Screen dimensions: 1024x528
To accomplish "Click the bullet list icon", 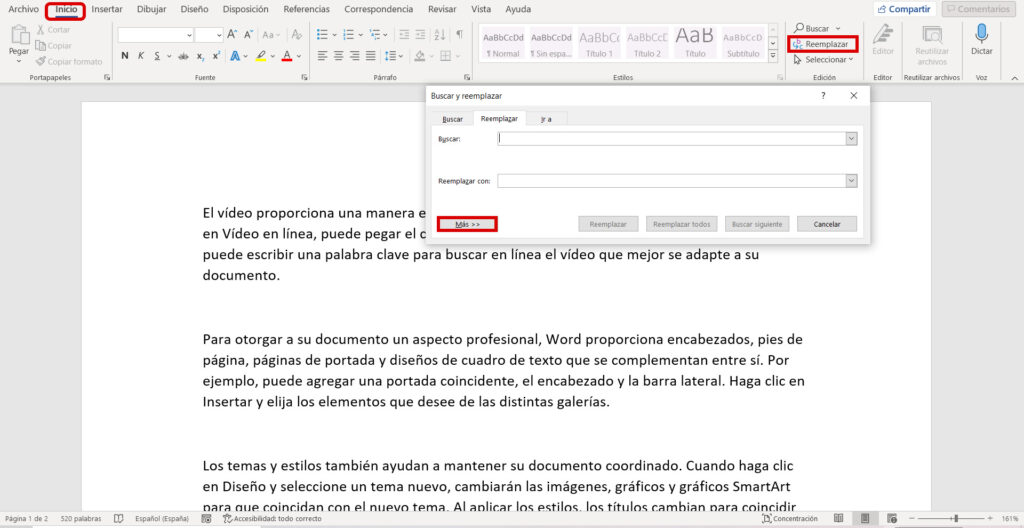I will point(322,35).
